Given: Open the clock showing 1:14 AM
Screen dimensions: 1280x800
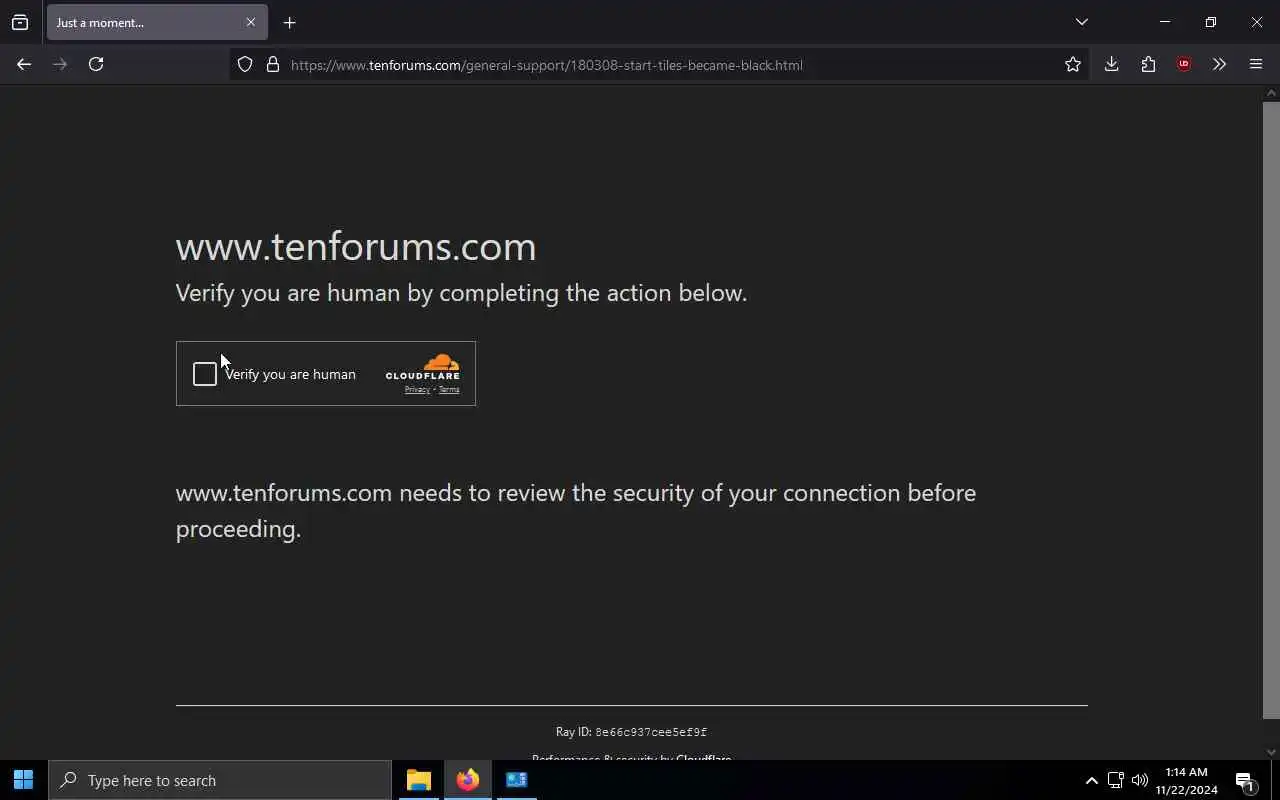Looking at the screenshot, I should point(1187,780).
